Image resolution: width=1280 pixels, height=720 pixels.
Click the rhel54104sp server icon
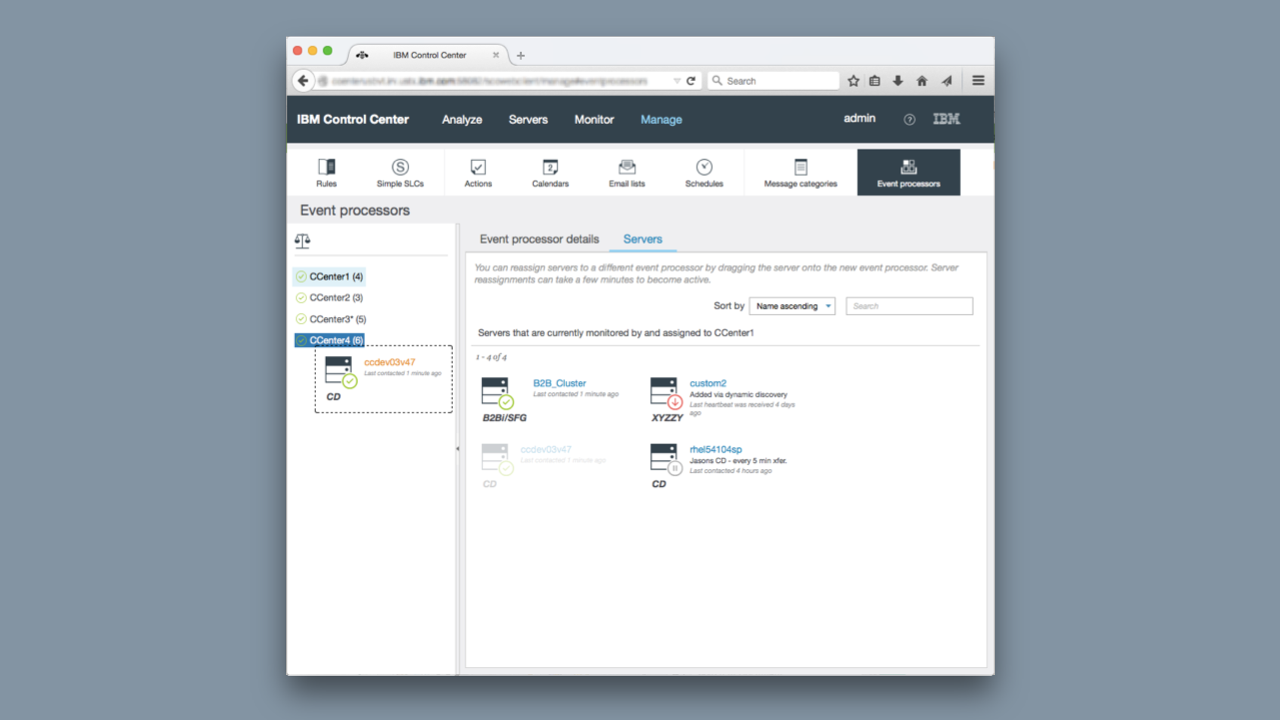coord(666,459)
